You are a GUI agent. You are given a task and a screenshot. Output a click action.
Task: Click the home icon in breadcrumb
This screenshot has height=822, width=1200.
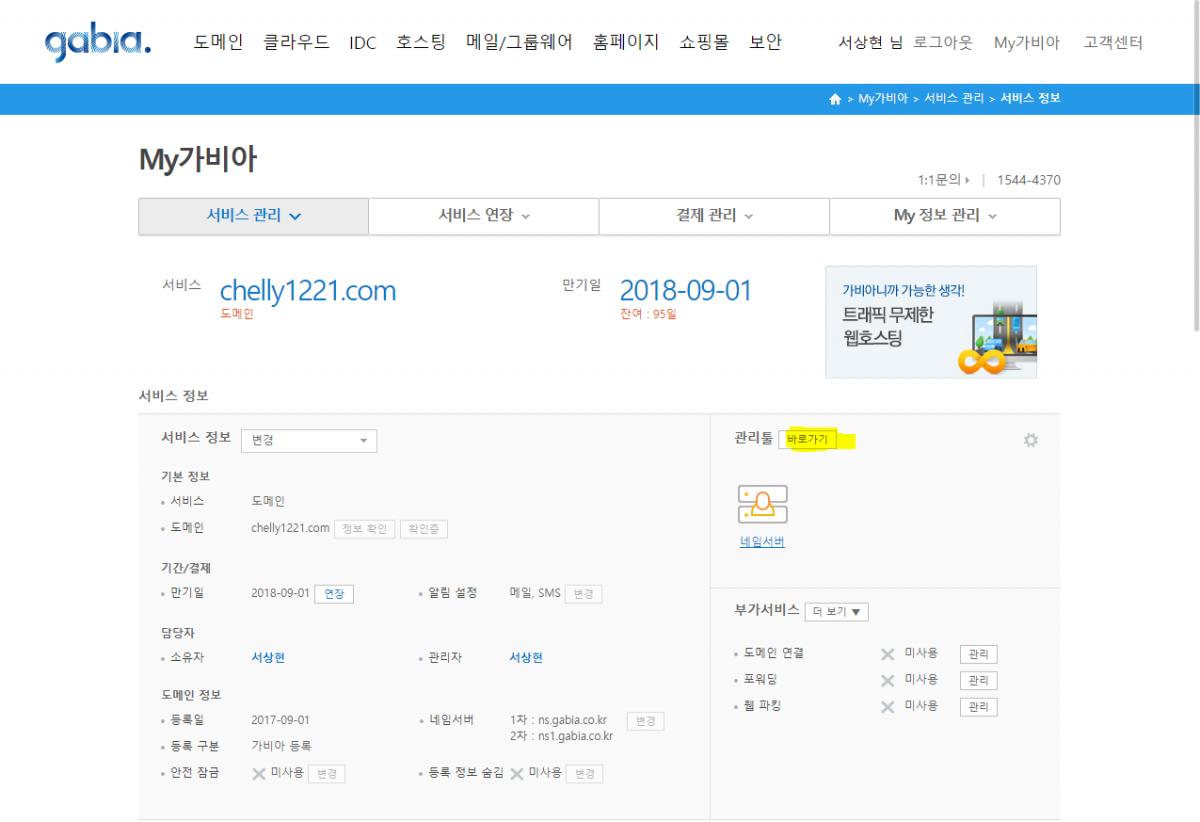coord(835,99)
